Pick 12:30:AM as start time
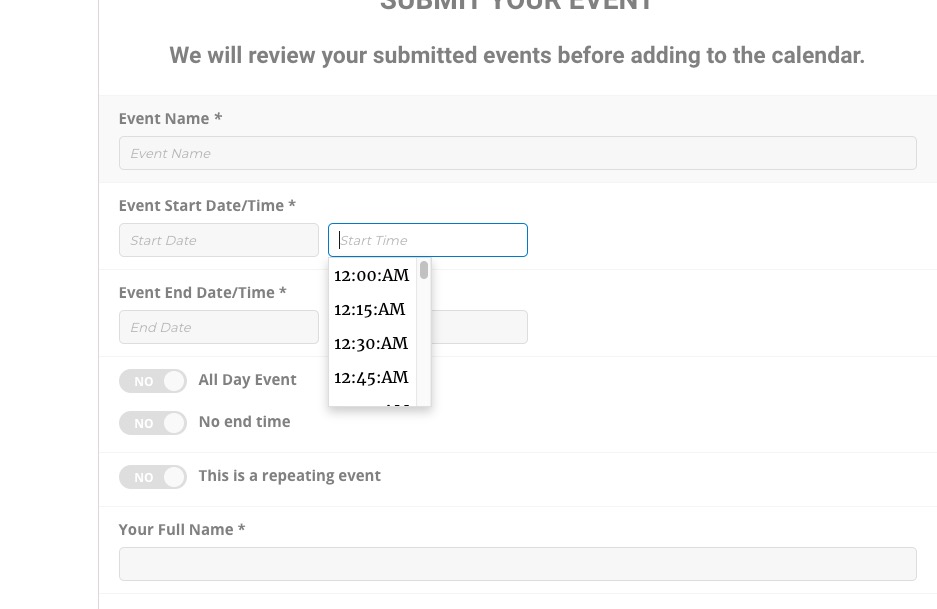The height and width of the screenshot is (609, 937). (371, 344)
